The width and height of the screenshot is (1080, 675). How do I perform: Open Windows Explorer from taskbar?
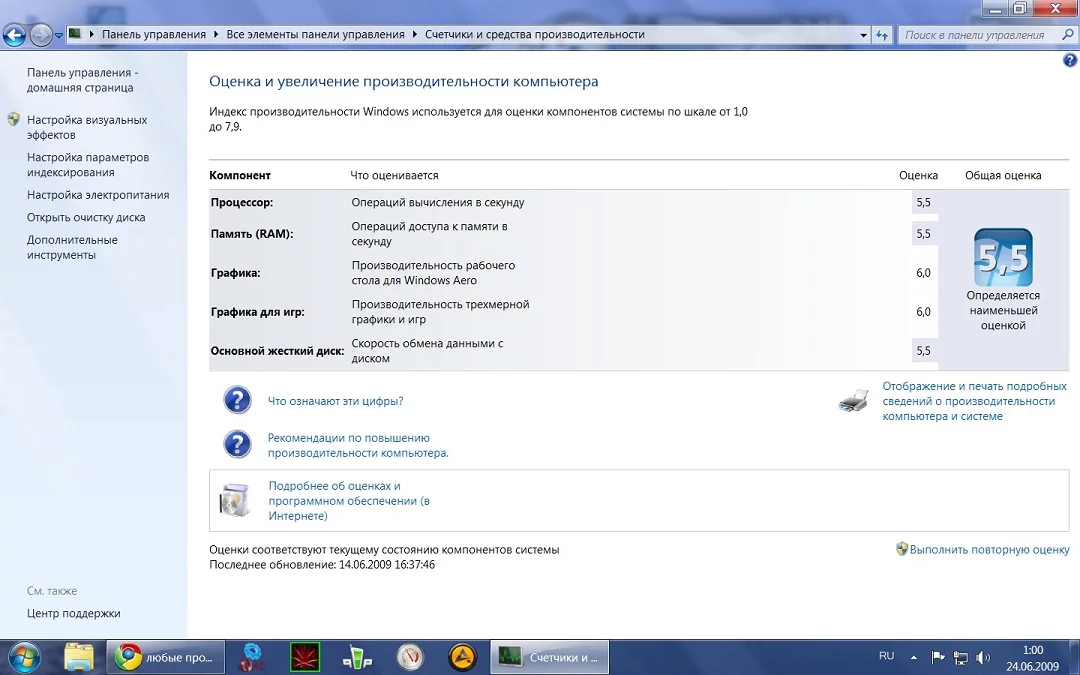(79, 657)
